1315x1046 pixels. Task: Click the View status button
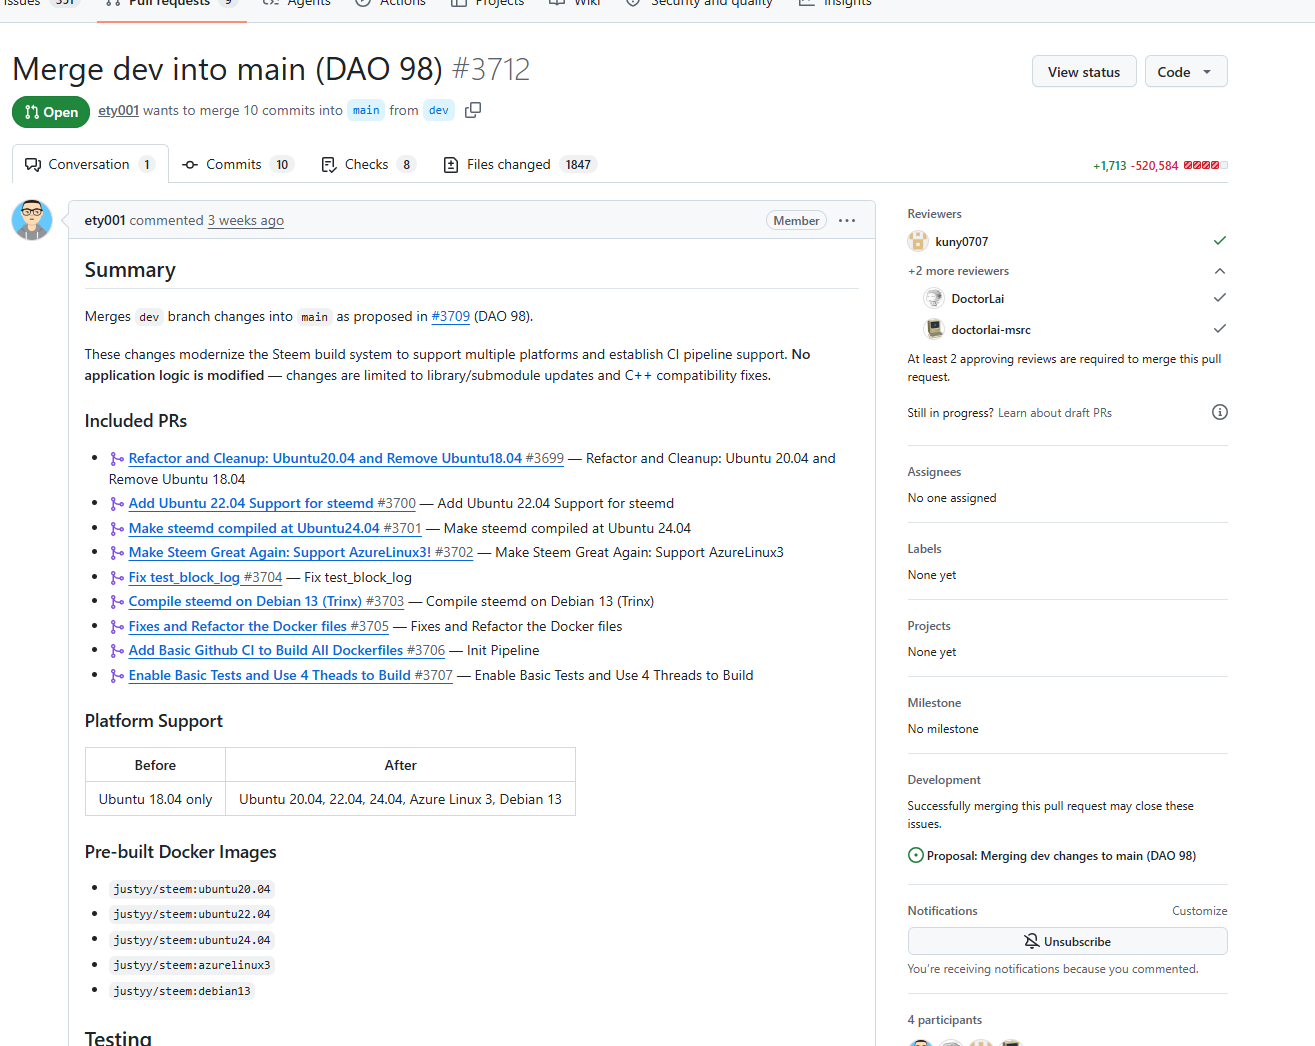[x=1084, y=72]
